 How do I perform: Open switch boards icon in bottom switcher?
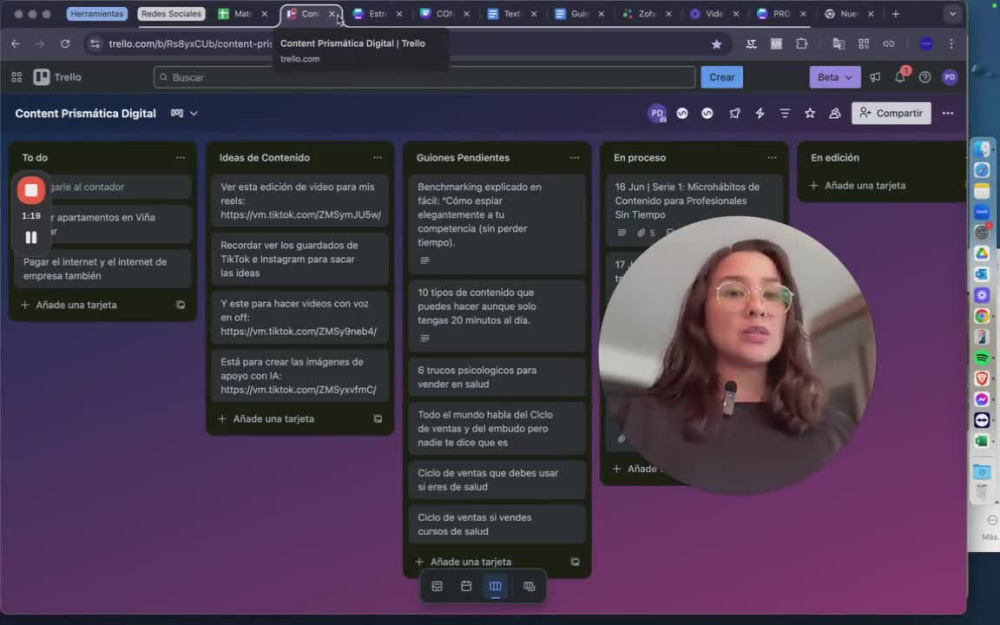pyautogui.click(x=529, y=586)
